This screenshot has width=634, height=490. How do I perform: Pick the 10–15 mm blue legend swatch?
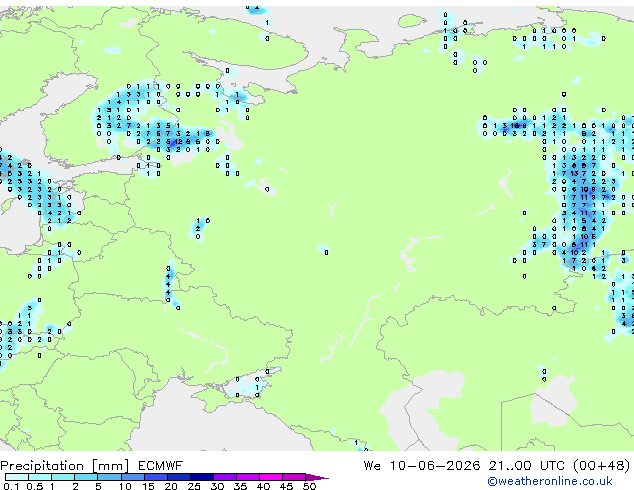(x=132, y=477)
